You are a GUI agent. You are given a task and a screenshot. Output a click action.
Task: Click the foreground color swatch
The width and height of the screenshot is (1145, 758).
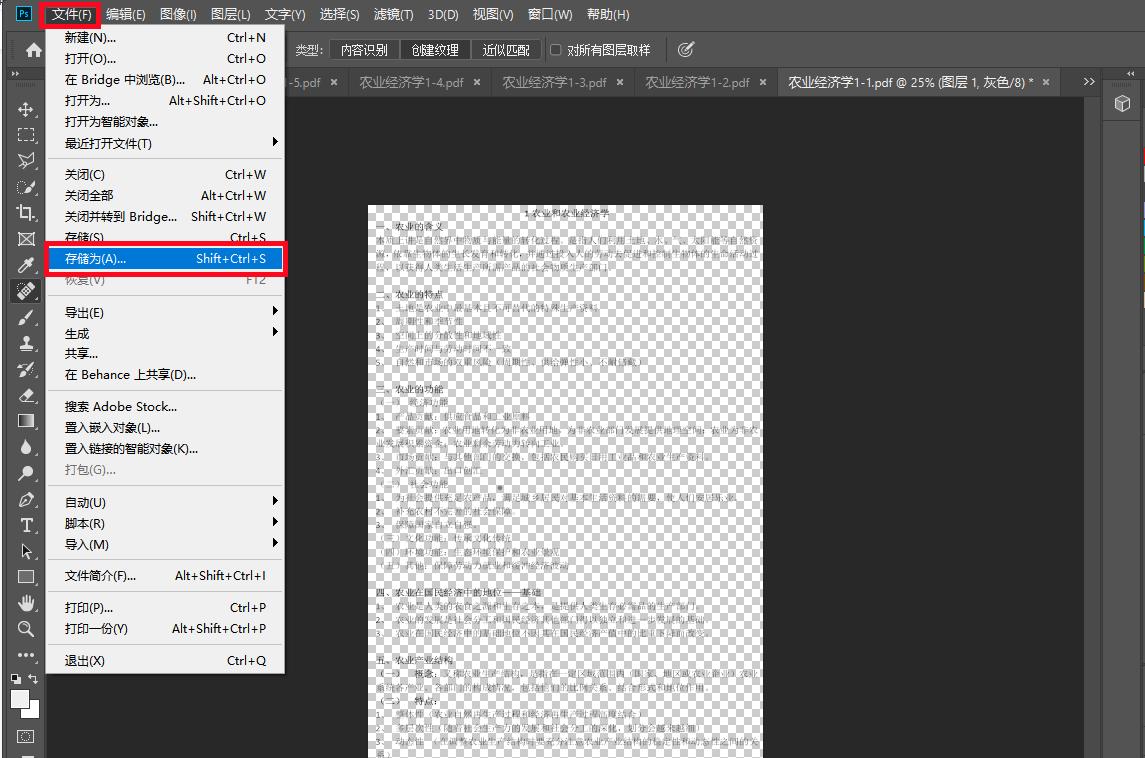click(20, 700)
